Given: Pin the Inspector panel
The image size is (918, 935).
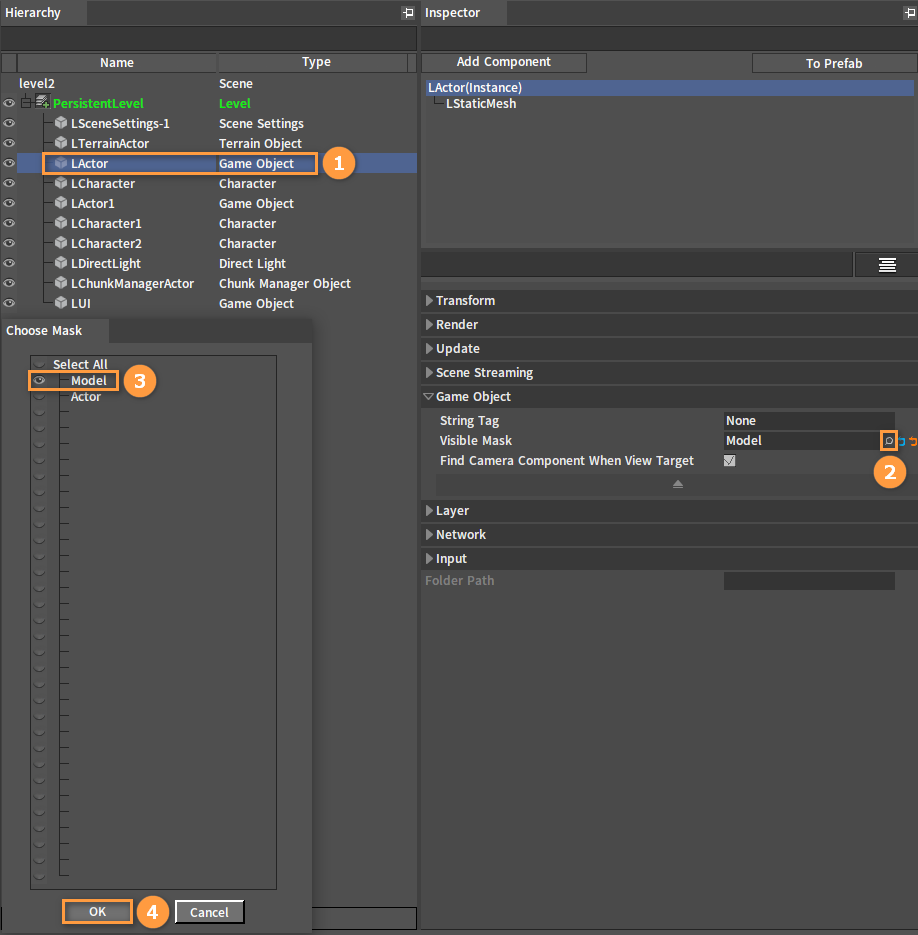Looking at the screenshot, I should 910,13.
